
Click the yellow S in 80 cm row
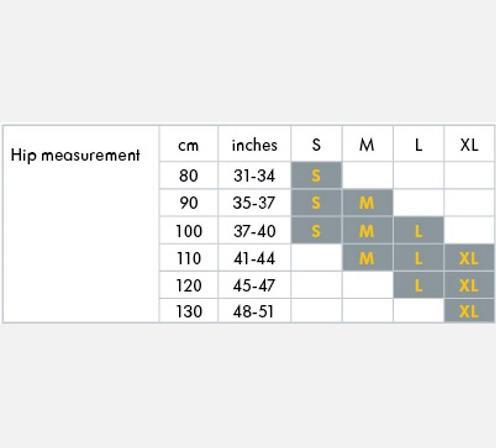316,176
